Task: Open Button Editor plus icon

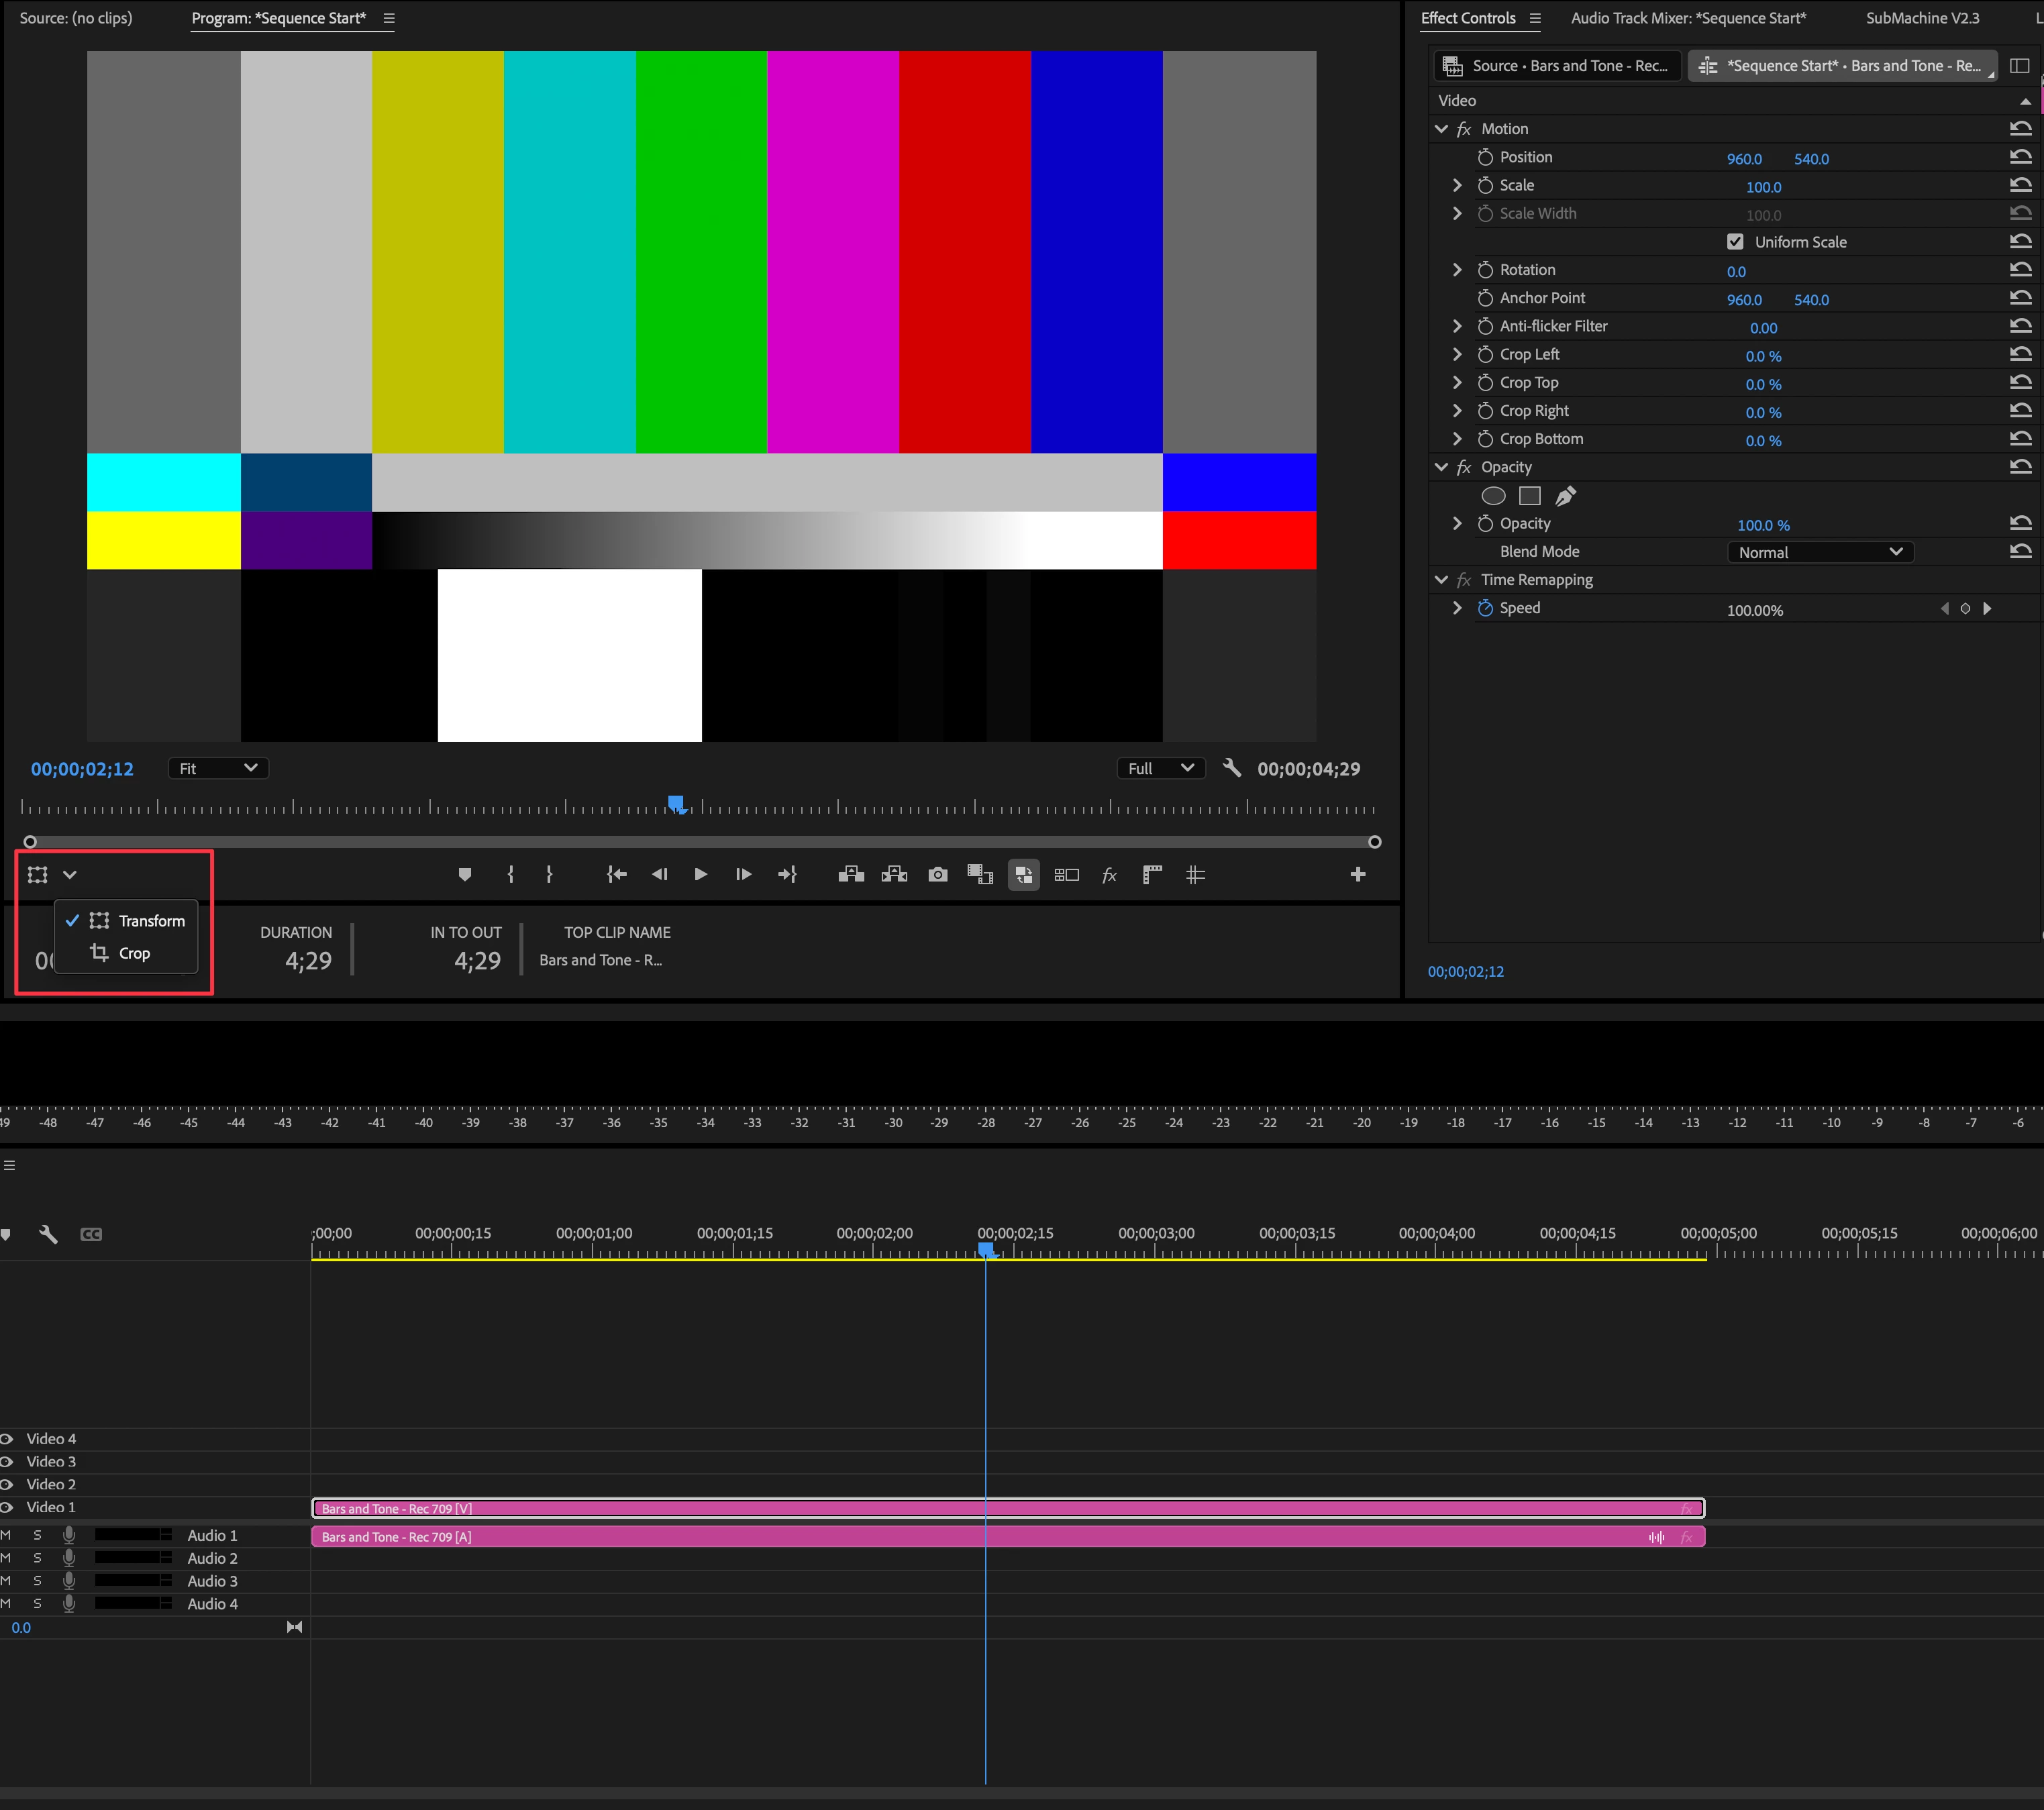Action: tap(1357, 875)
